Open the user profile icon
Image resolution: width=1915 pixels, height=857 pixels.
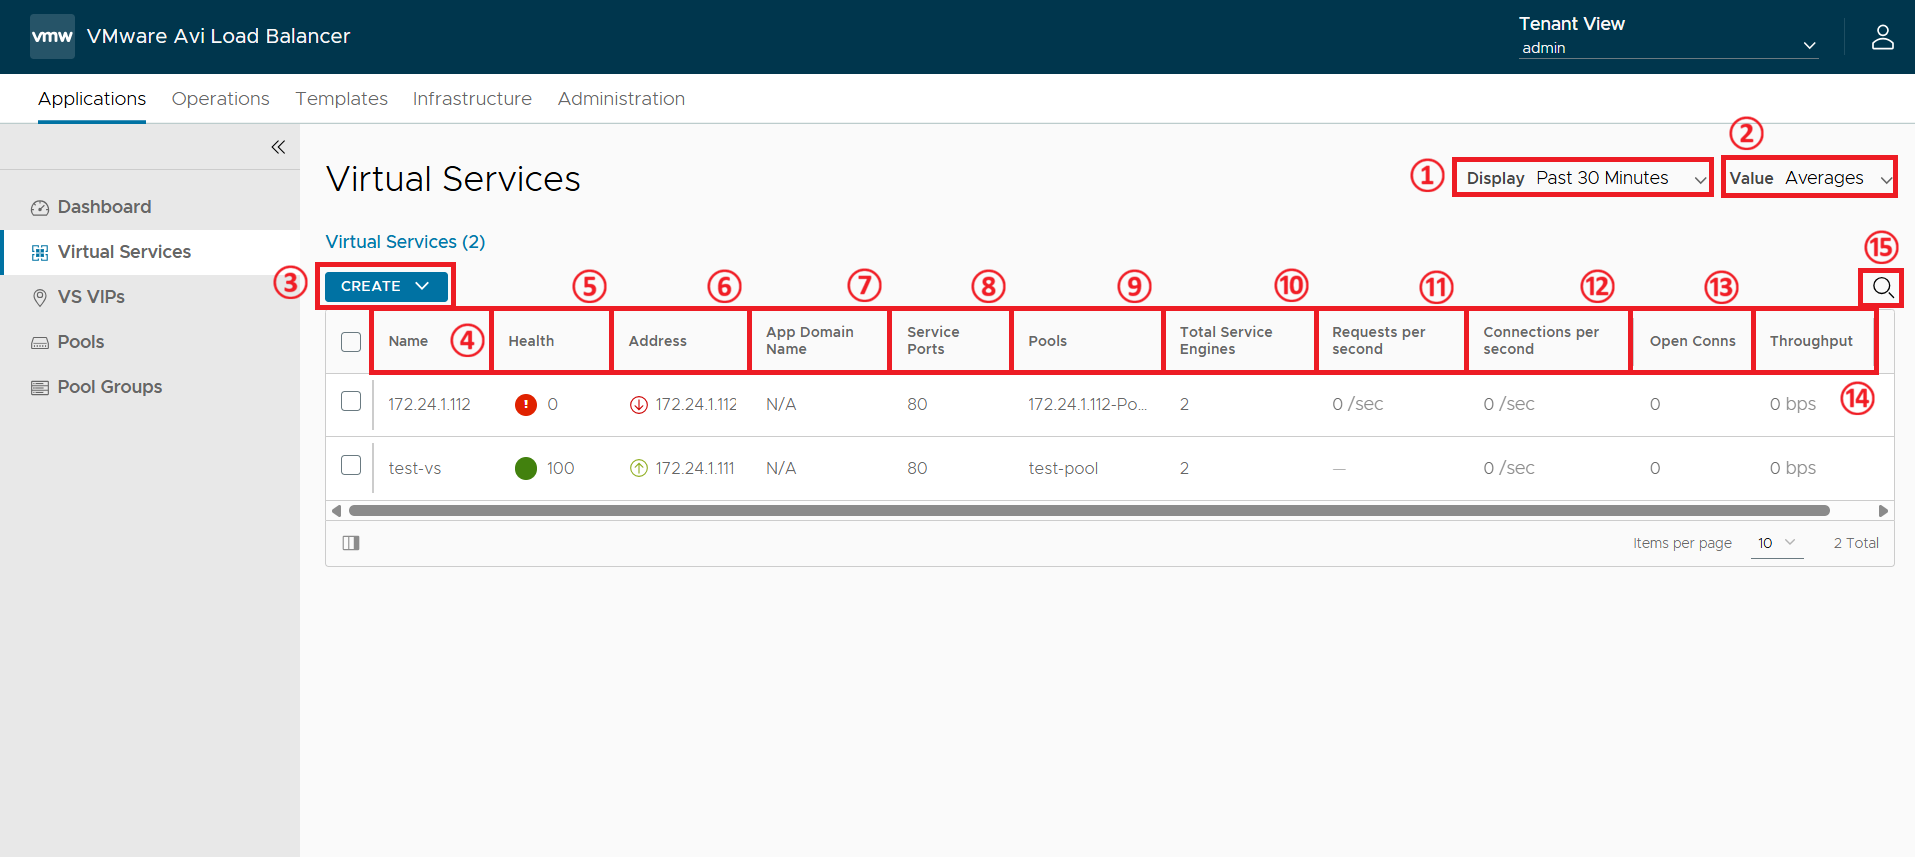tap(1882, 37)
